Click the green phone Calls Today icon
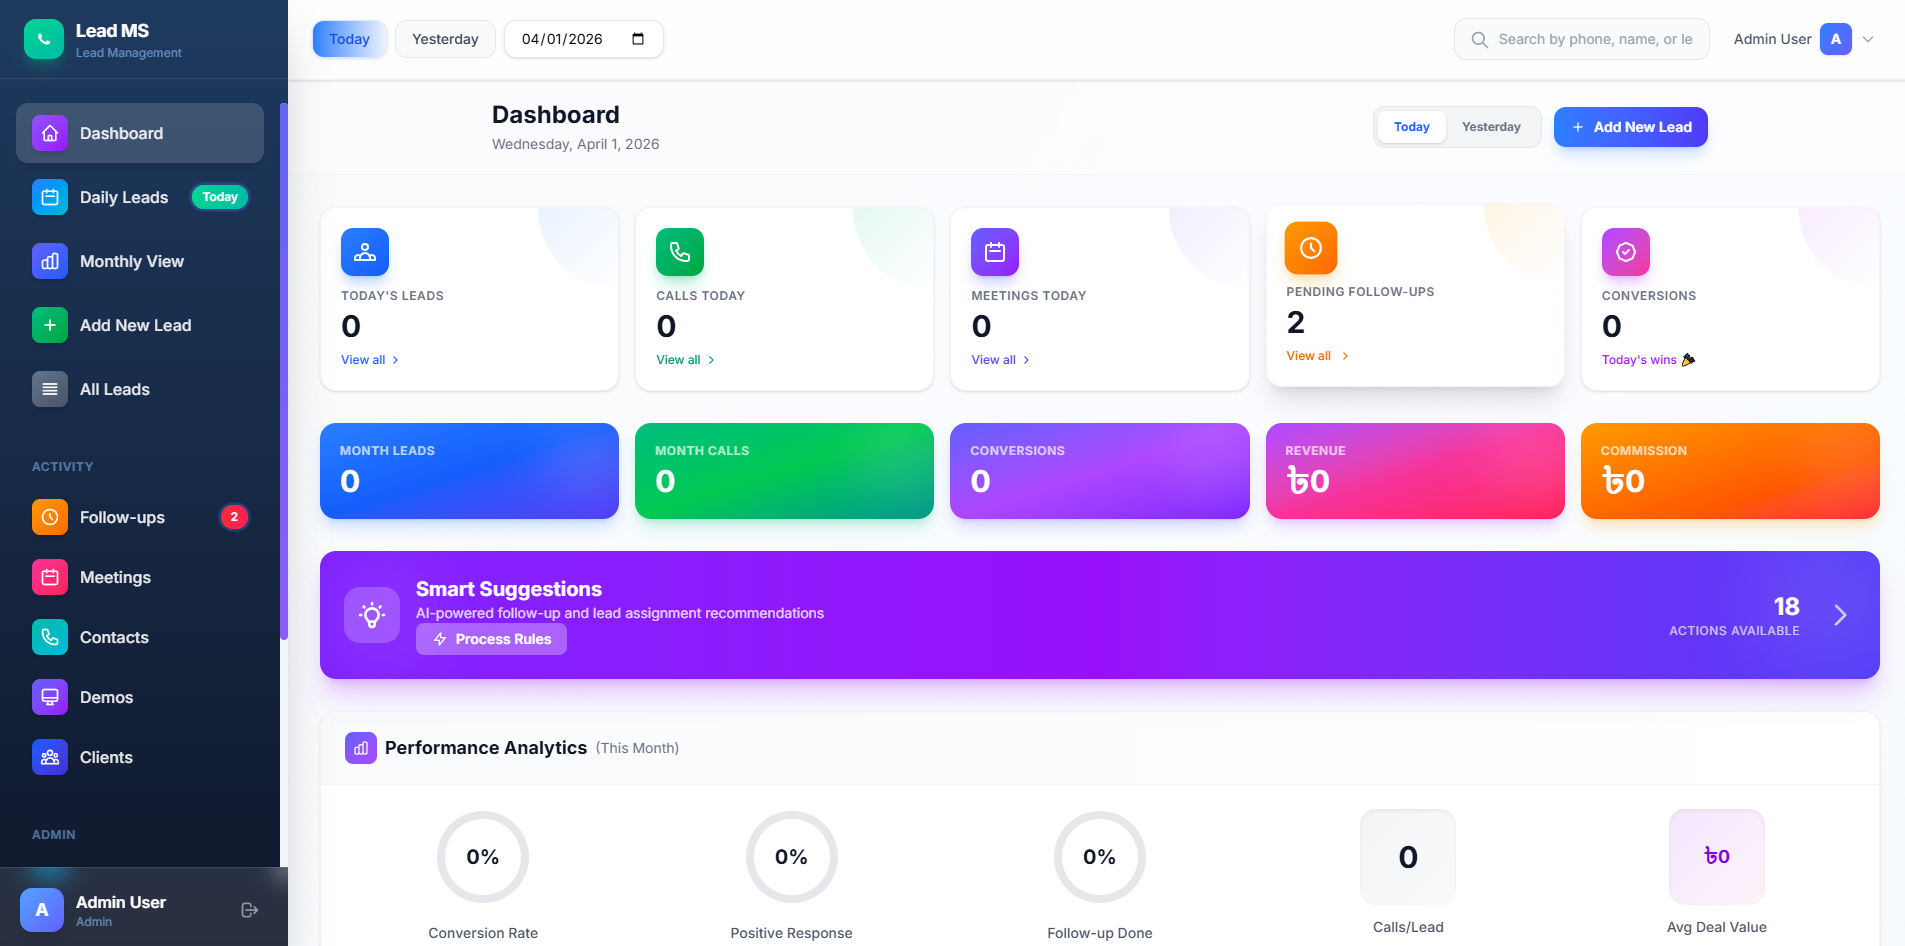The image size is (1905, 946). coord(680,252)
